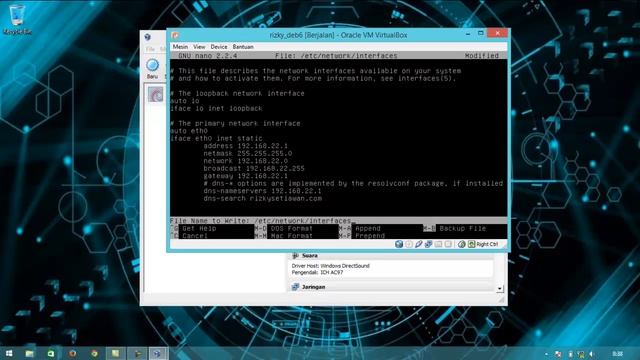Click the Action Center flag tray icon
The width and height of the screenshot is (640, 360).
point(558,354)
